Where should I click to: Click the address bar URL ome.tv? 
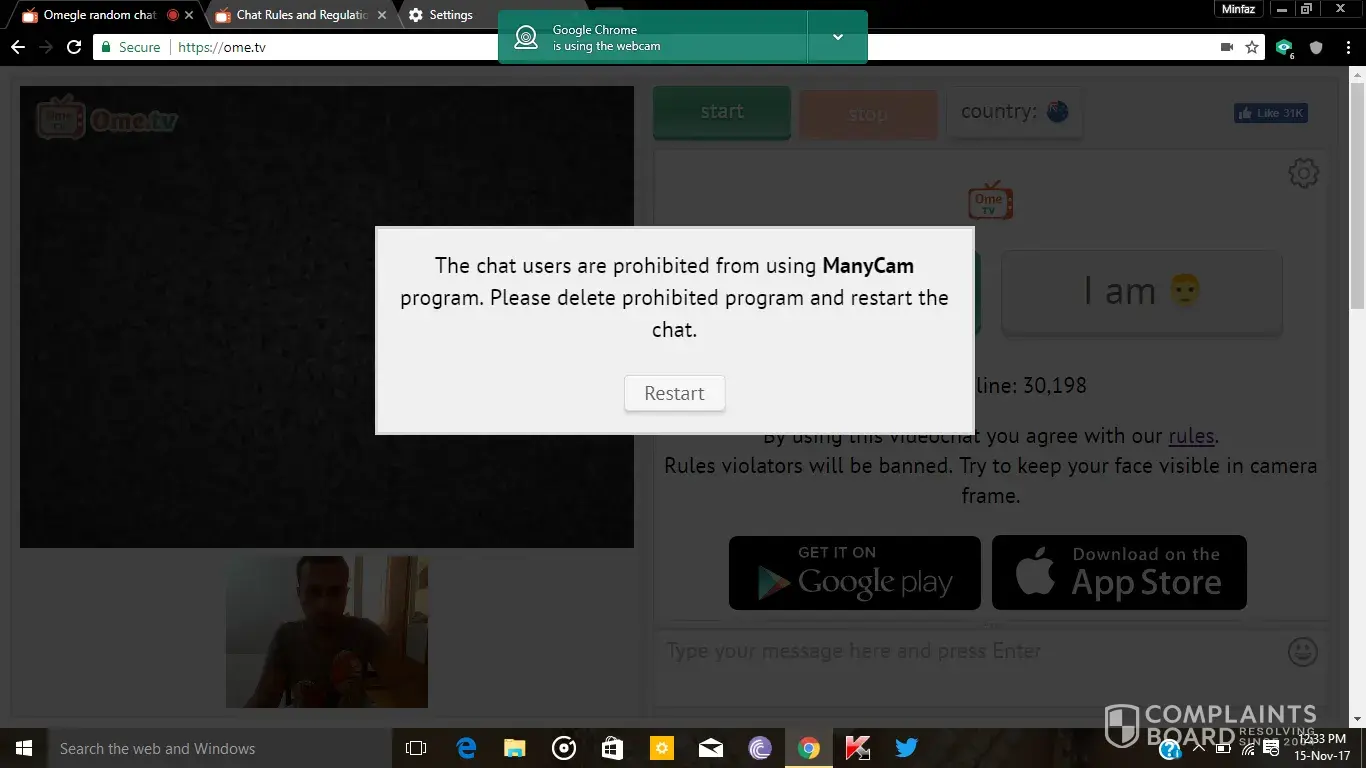[222, 47]
